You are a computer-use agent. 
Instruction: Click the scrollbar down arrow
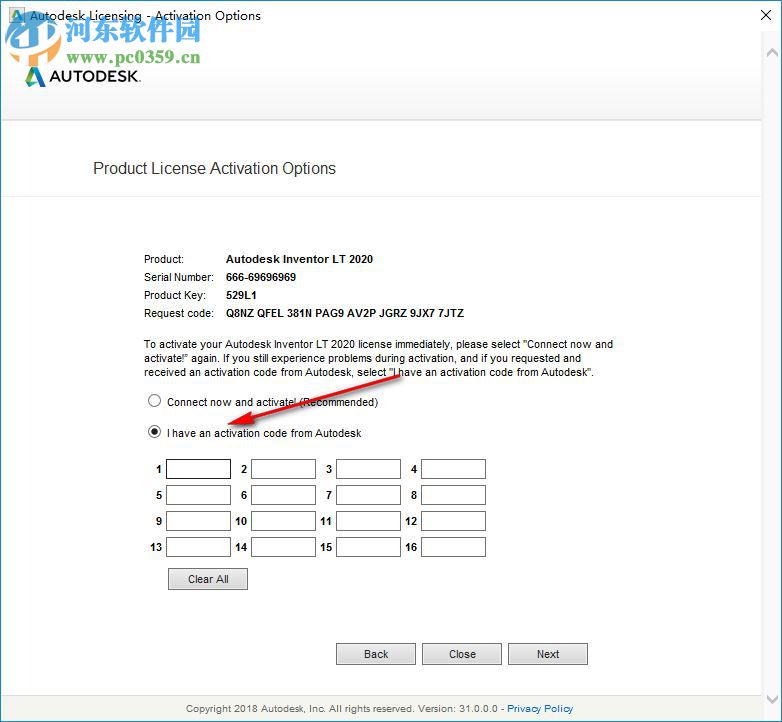pos(772,699)
